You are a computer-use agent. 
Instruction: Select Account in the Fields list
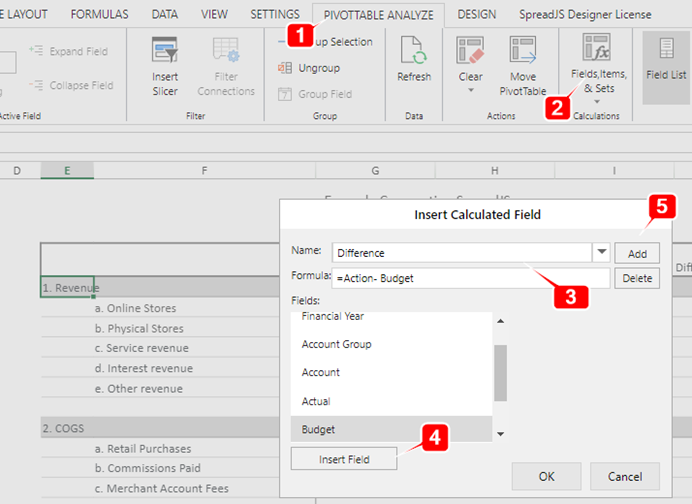pyautogui.click(x=391, y=372)
